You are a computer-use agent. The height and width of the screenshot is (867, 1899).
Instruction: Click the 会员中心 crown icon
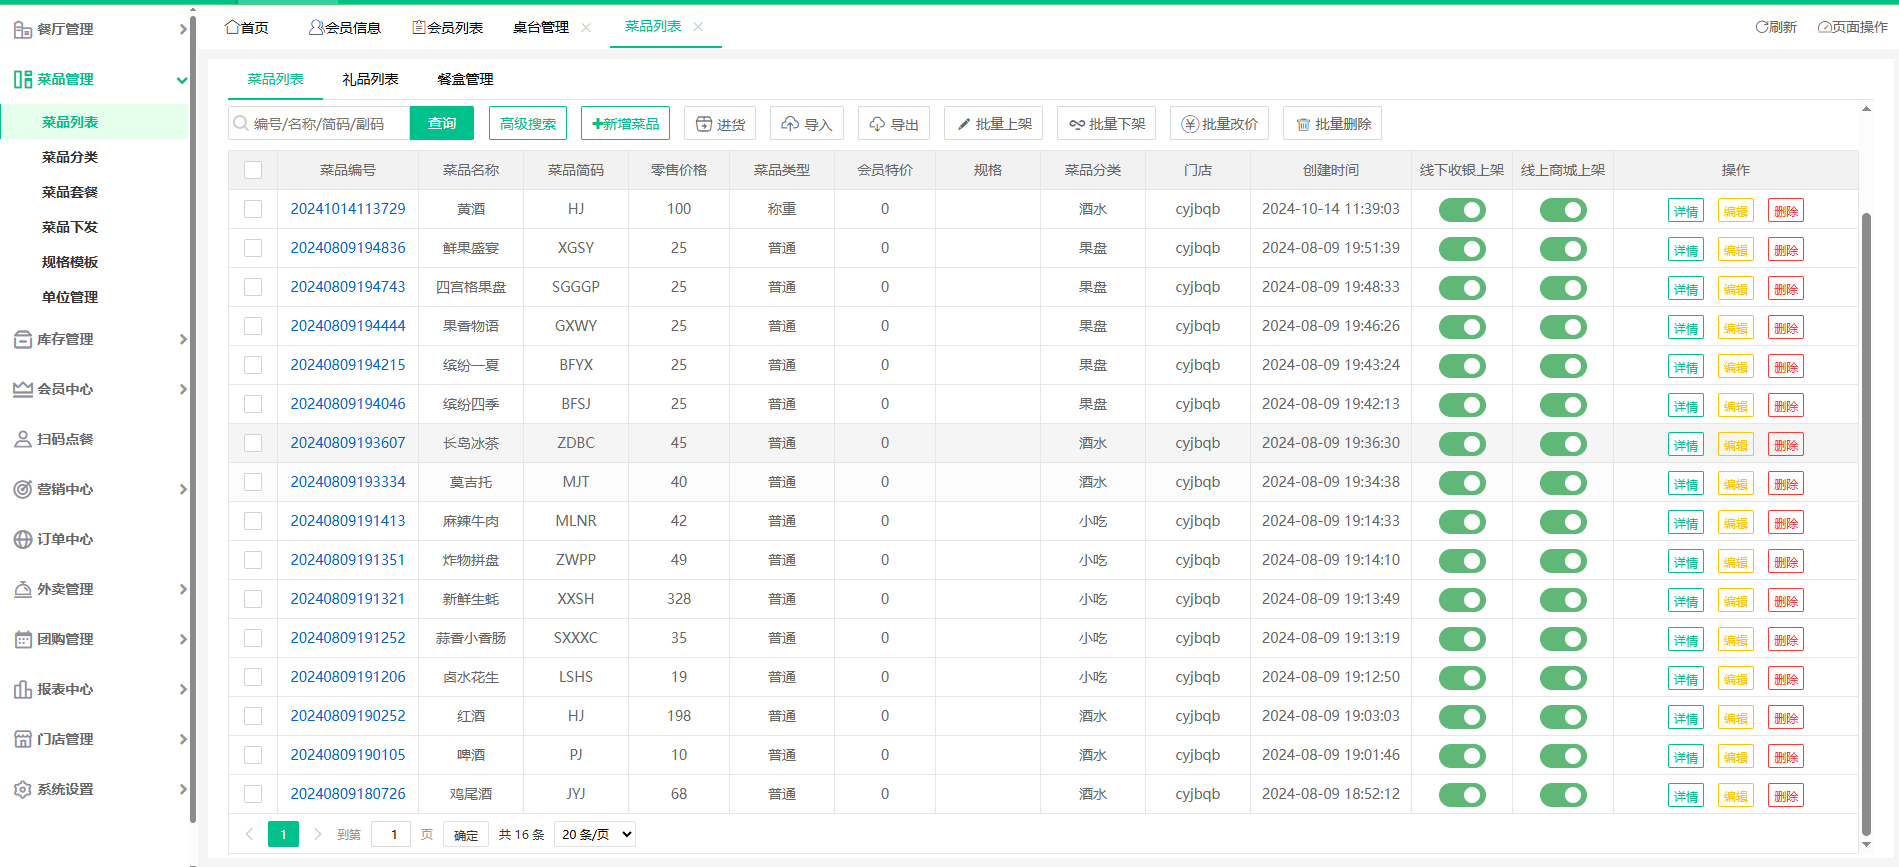22,389
